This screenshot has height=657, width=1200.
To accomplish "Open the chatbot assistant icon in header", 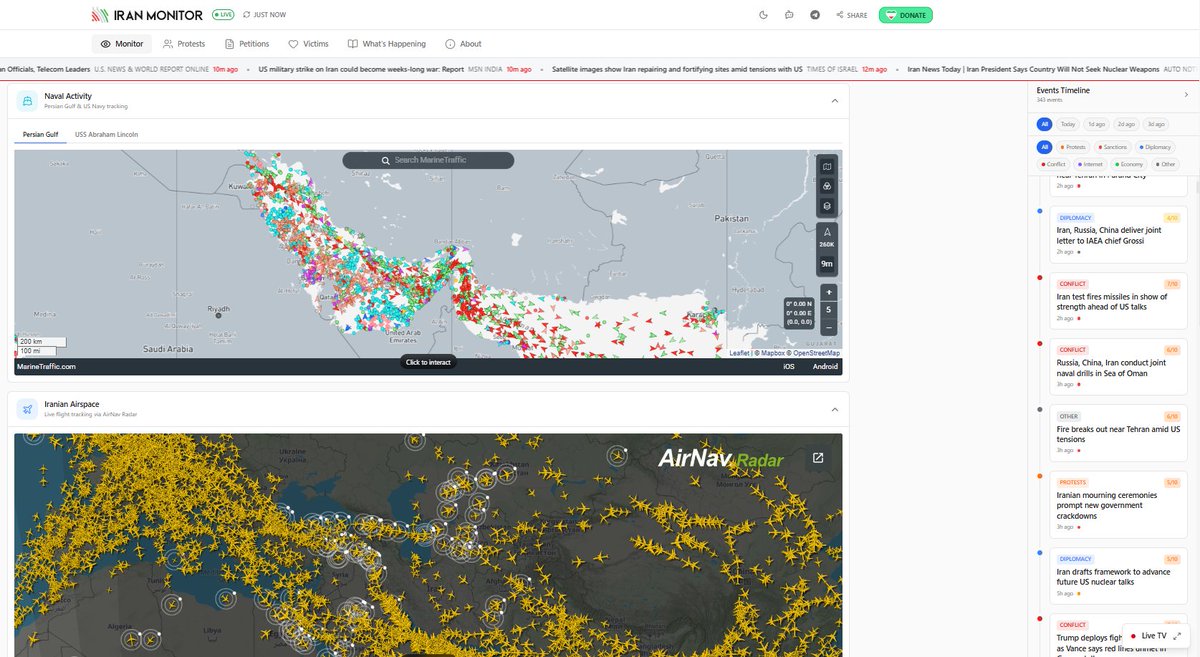I will [x=789, y=15].
